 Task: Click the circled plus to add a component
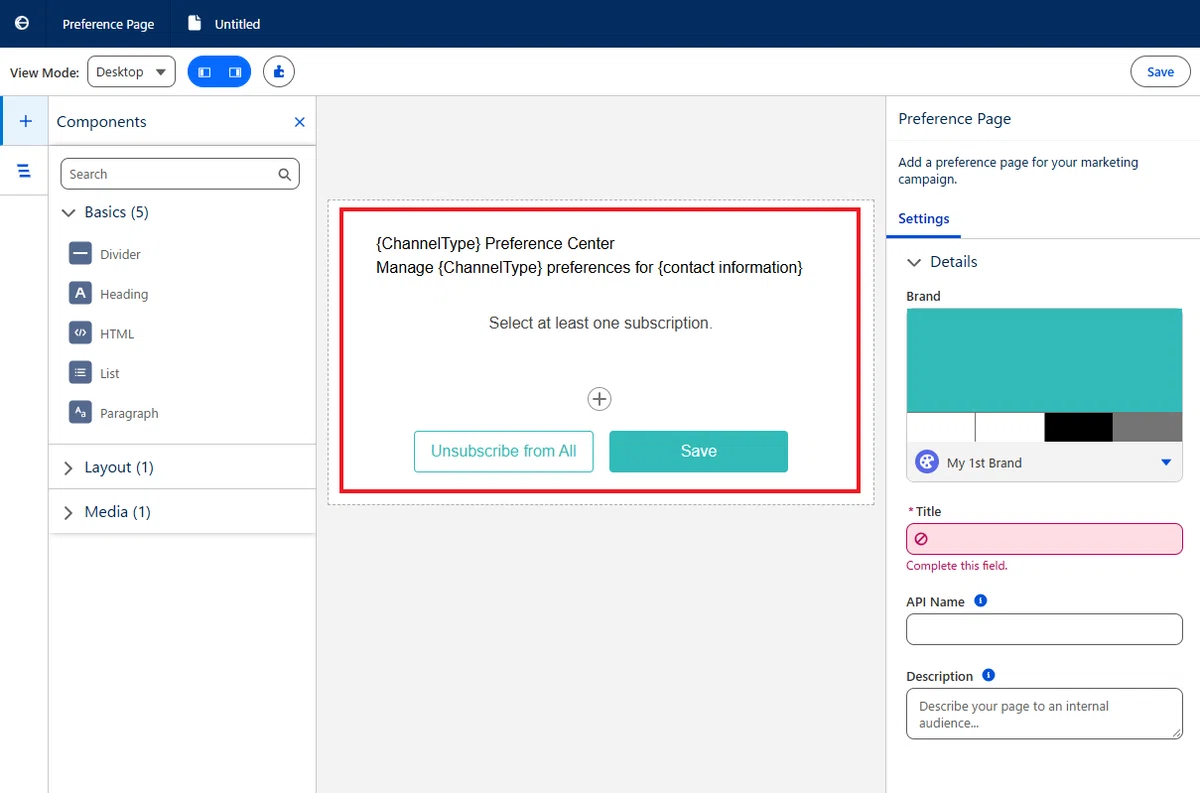[x=599, y=399]
